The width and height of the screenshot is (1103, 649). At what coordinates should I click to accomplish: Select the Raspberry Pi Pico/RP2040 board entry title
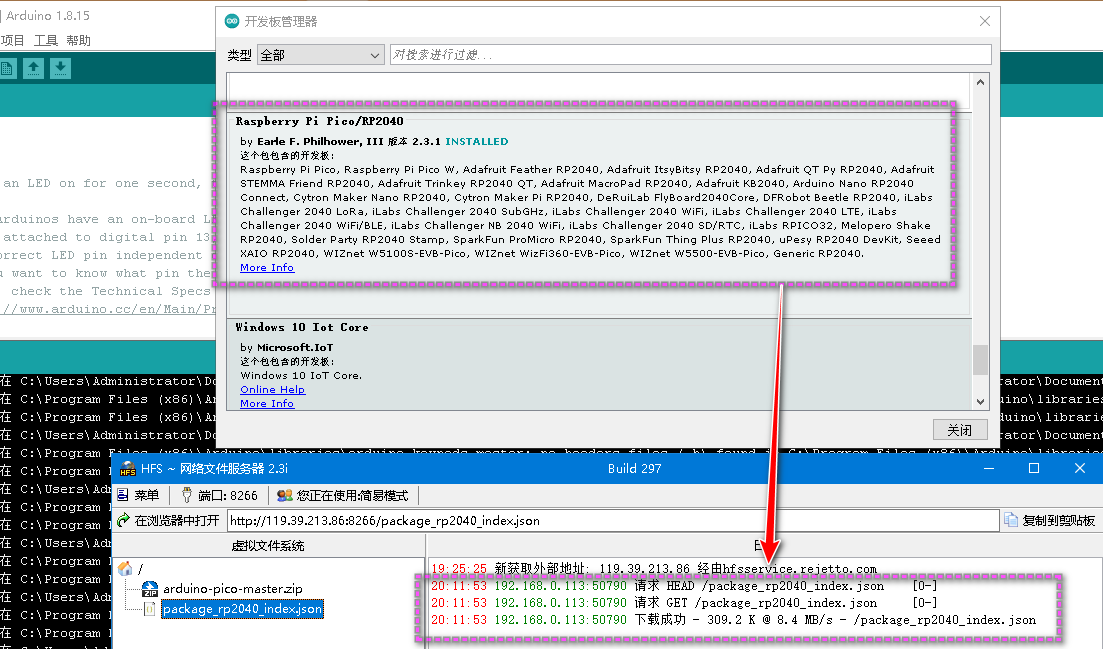pos(319,121)
